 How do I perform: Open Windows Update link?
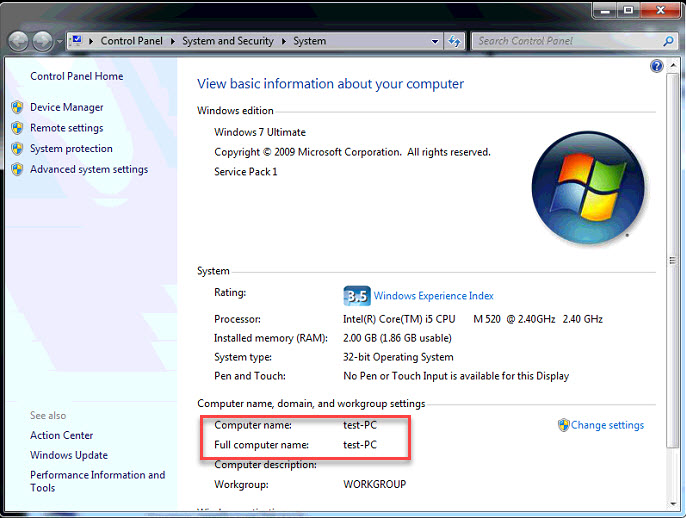[x=69, y=455]
